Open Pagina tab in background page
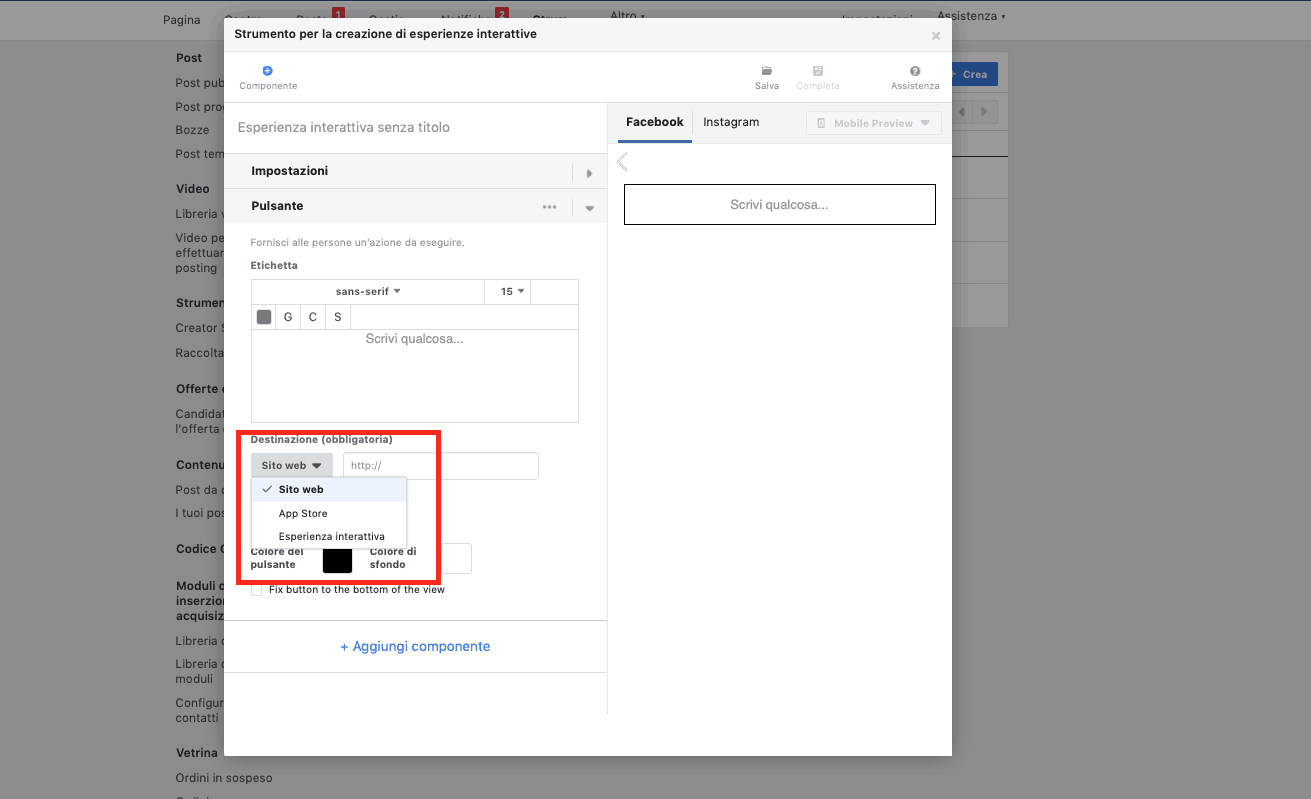This screenshot has height=799, width=1311. 182,20
